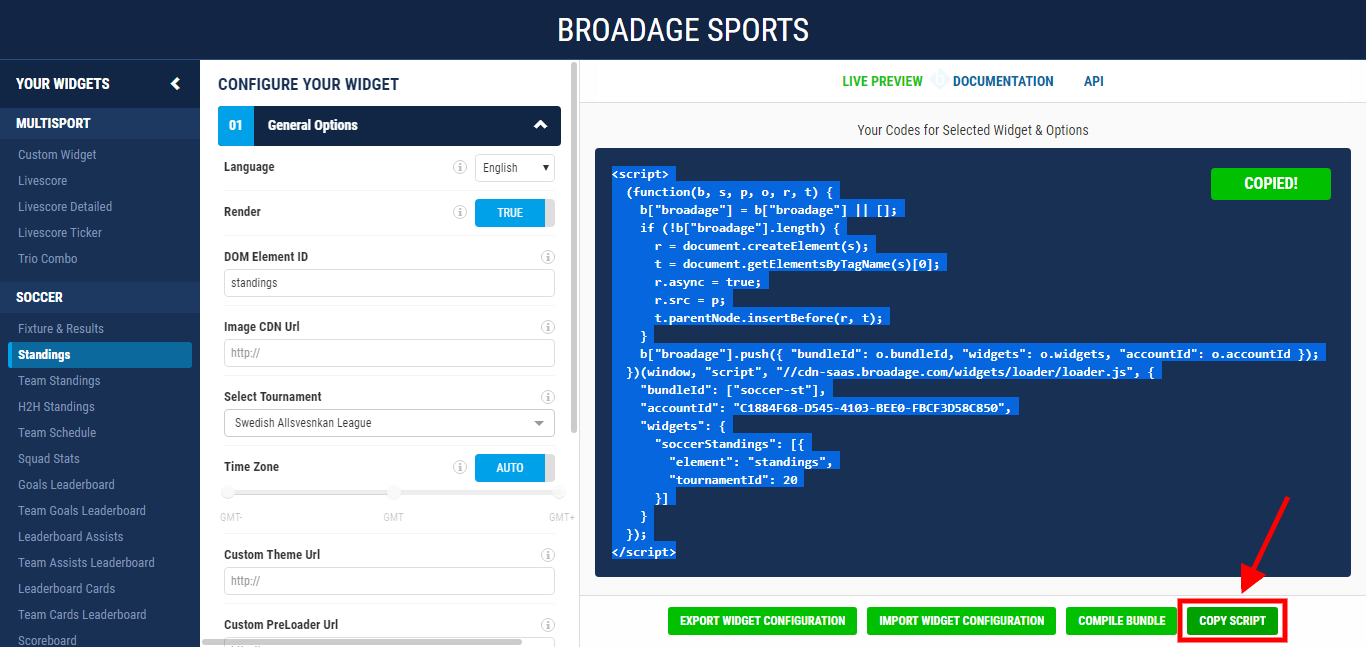Toggle the Time Zone AUTO switch
1366x647 pixels.
click(514, 468)
